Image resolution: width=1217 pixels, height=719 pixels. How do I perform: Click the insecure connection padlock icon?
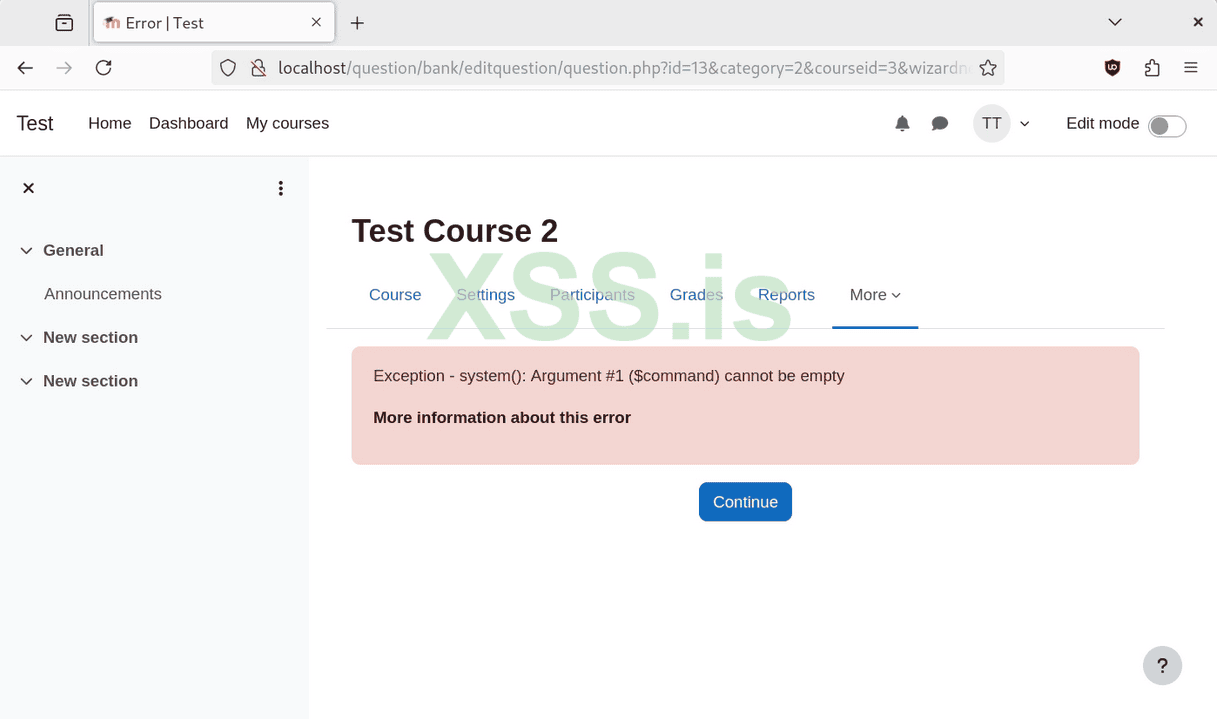coord(258,68)
